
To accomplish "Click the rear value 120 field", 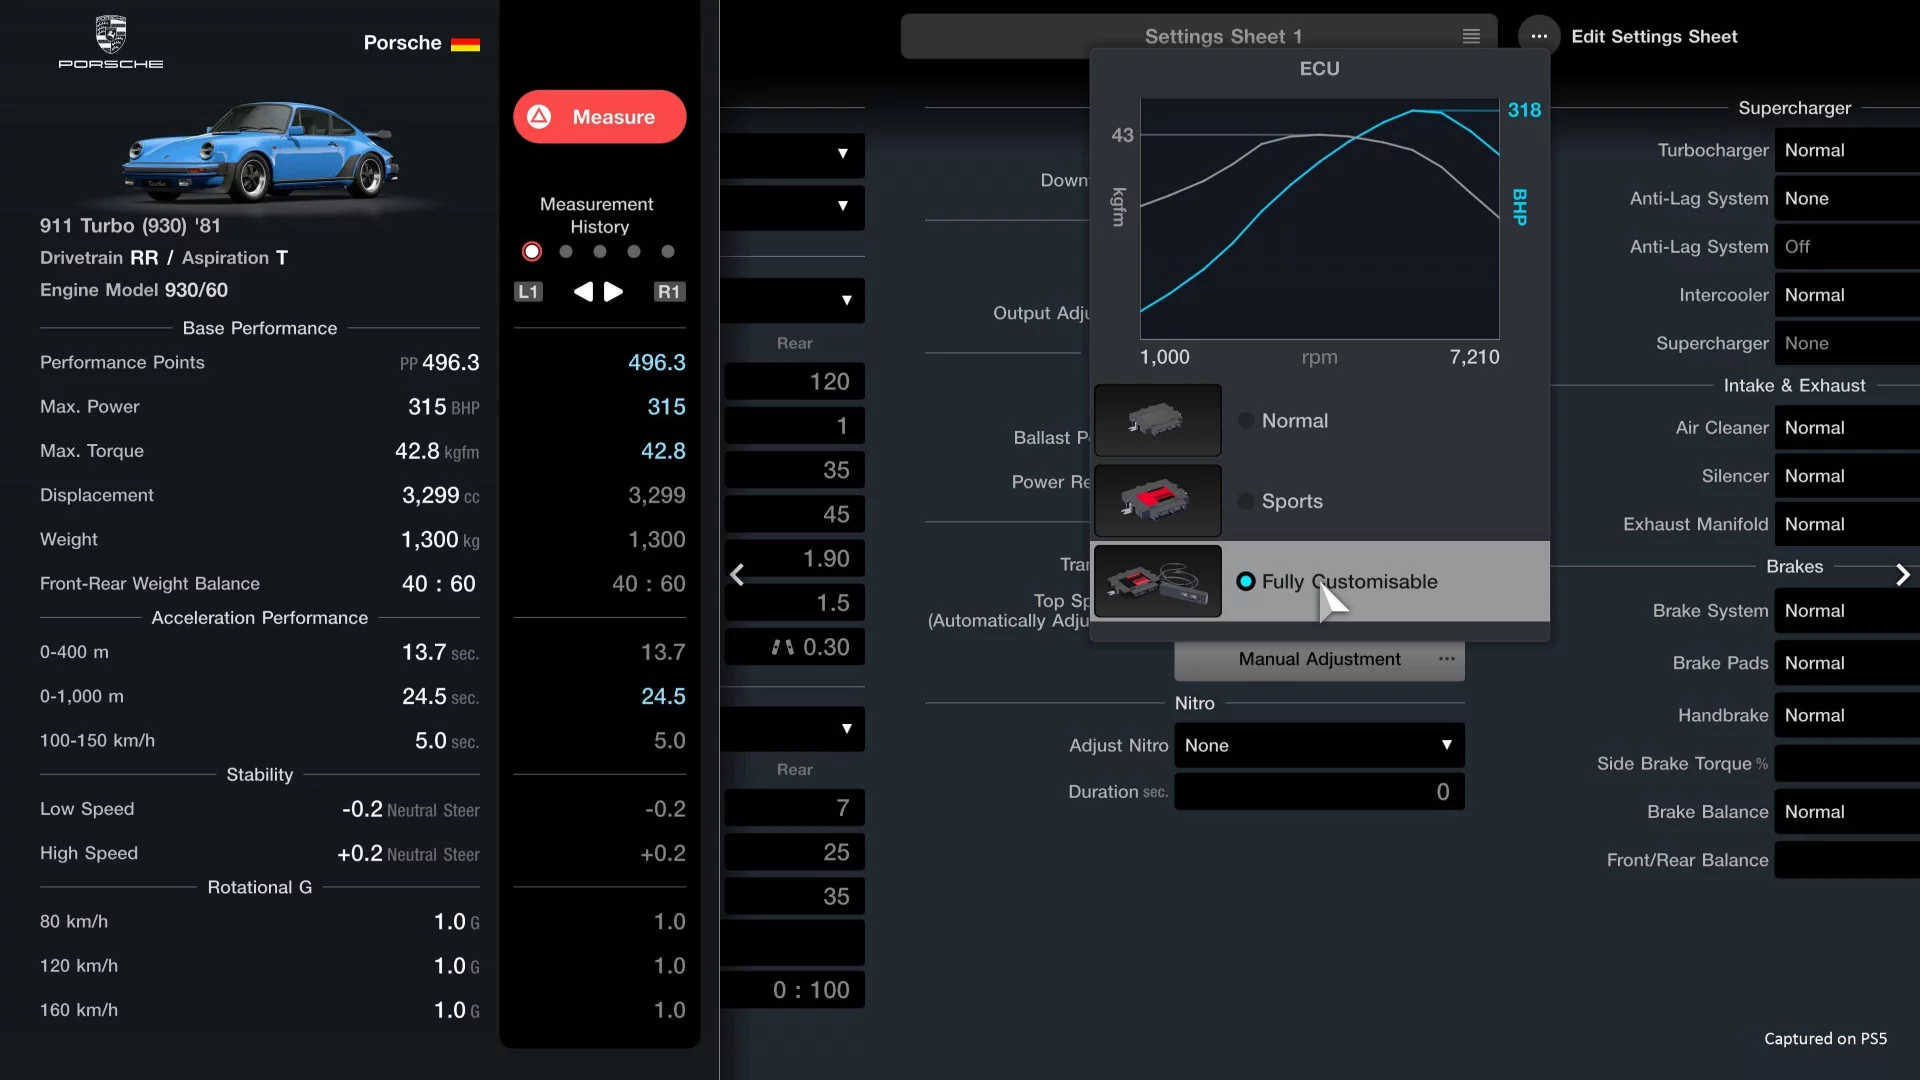I will click(x=795, y=382).
